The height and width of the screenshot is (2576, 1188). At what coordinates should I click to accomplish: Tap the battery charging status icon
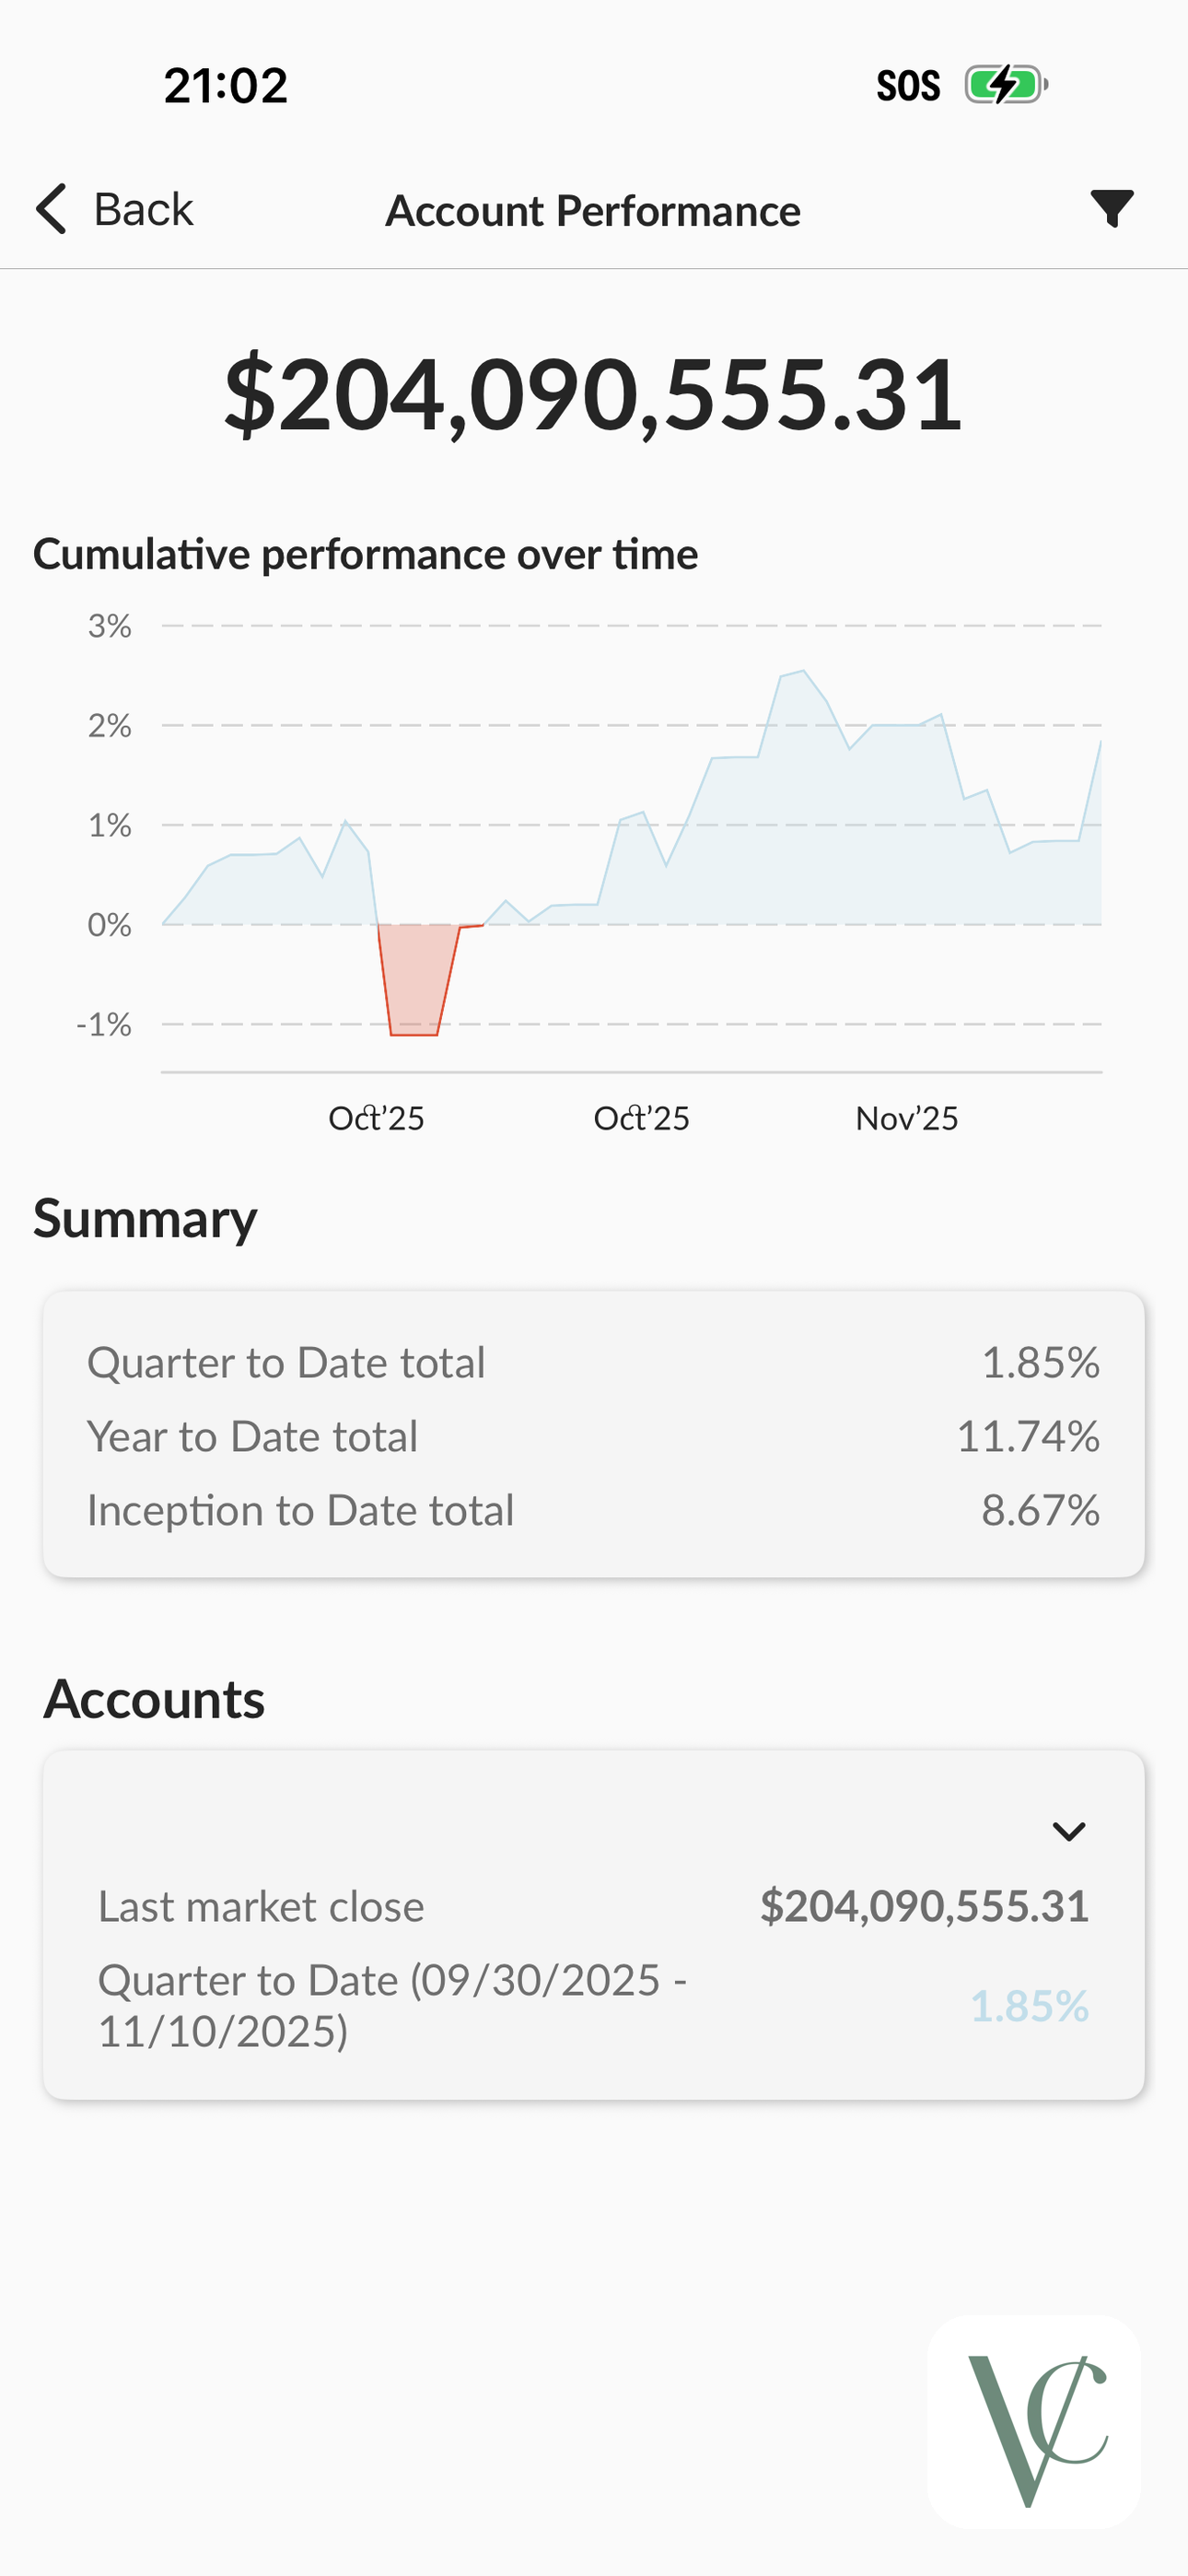click(1006, 85)
